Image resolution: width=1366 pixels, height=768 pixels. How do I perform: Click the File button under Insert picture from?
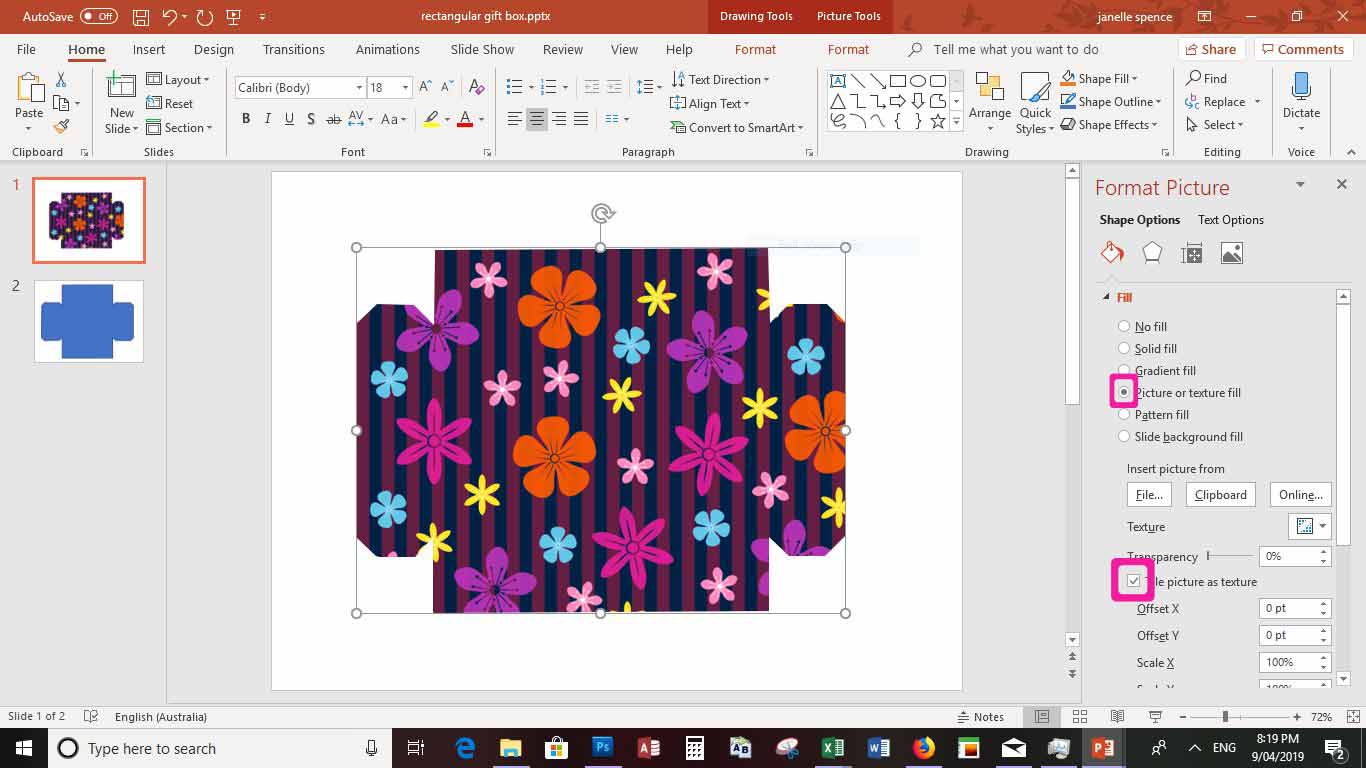[1148, 494]
